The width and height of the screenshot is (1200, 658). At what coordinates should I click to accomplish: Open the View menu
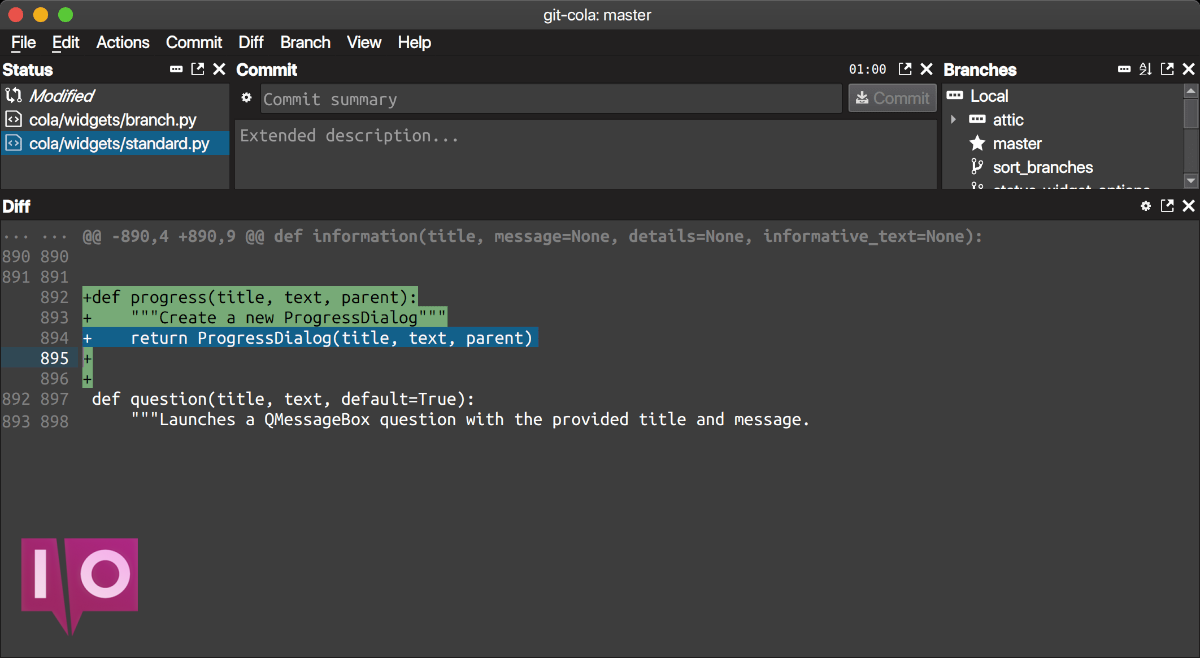click(x=364, y=42)
